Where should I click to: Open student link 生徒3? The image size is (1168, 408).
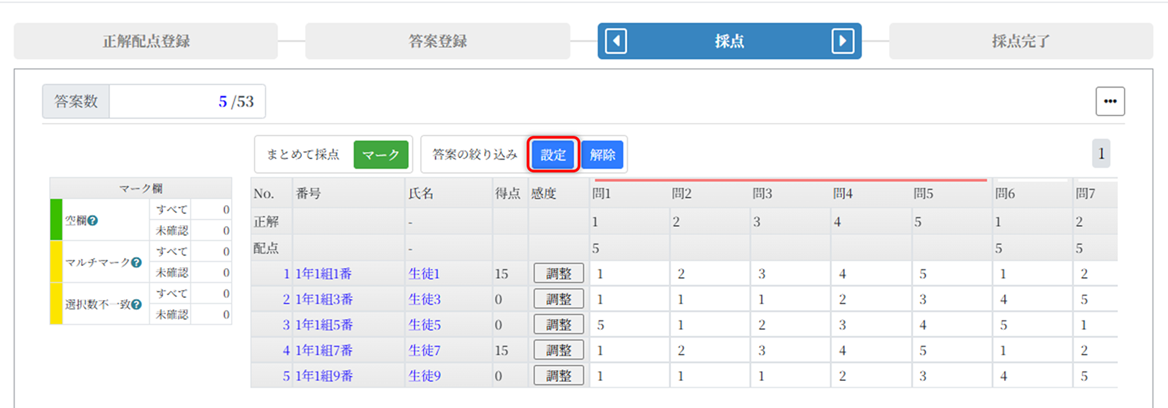point(425,299)
